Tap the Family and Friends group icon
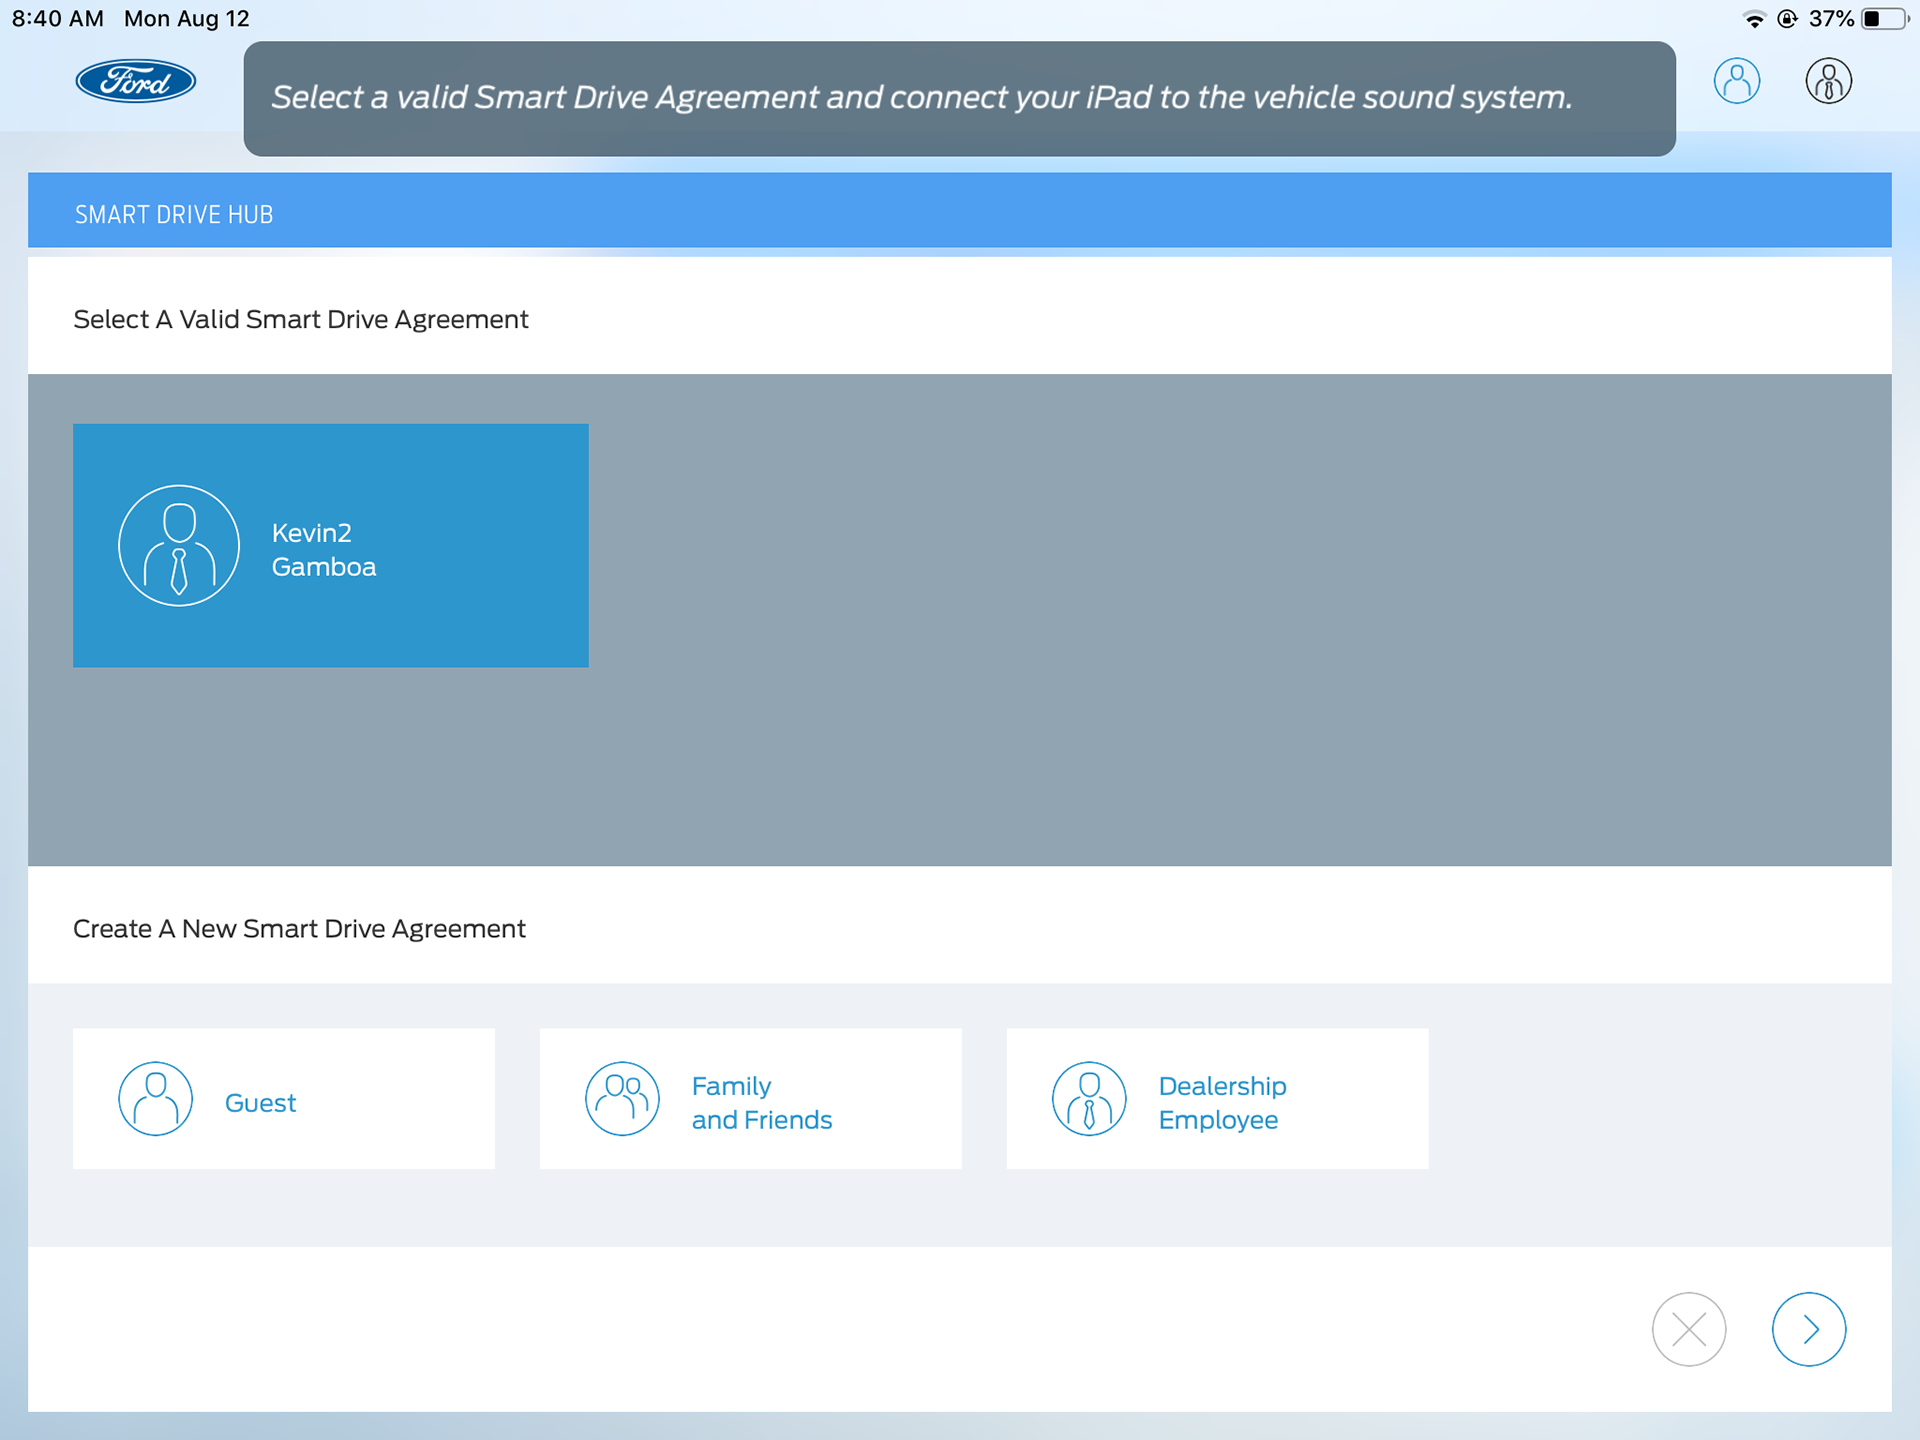Image resolution: width=1920 pixels, height=1440 pixels. [x=622, y=1098]
